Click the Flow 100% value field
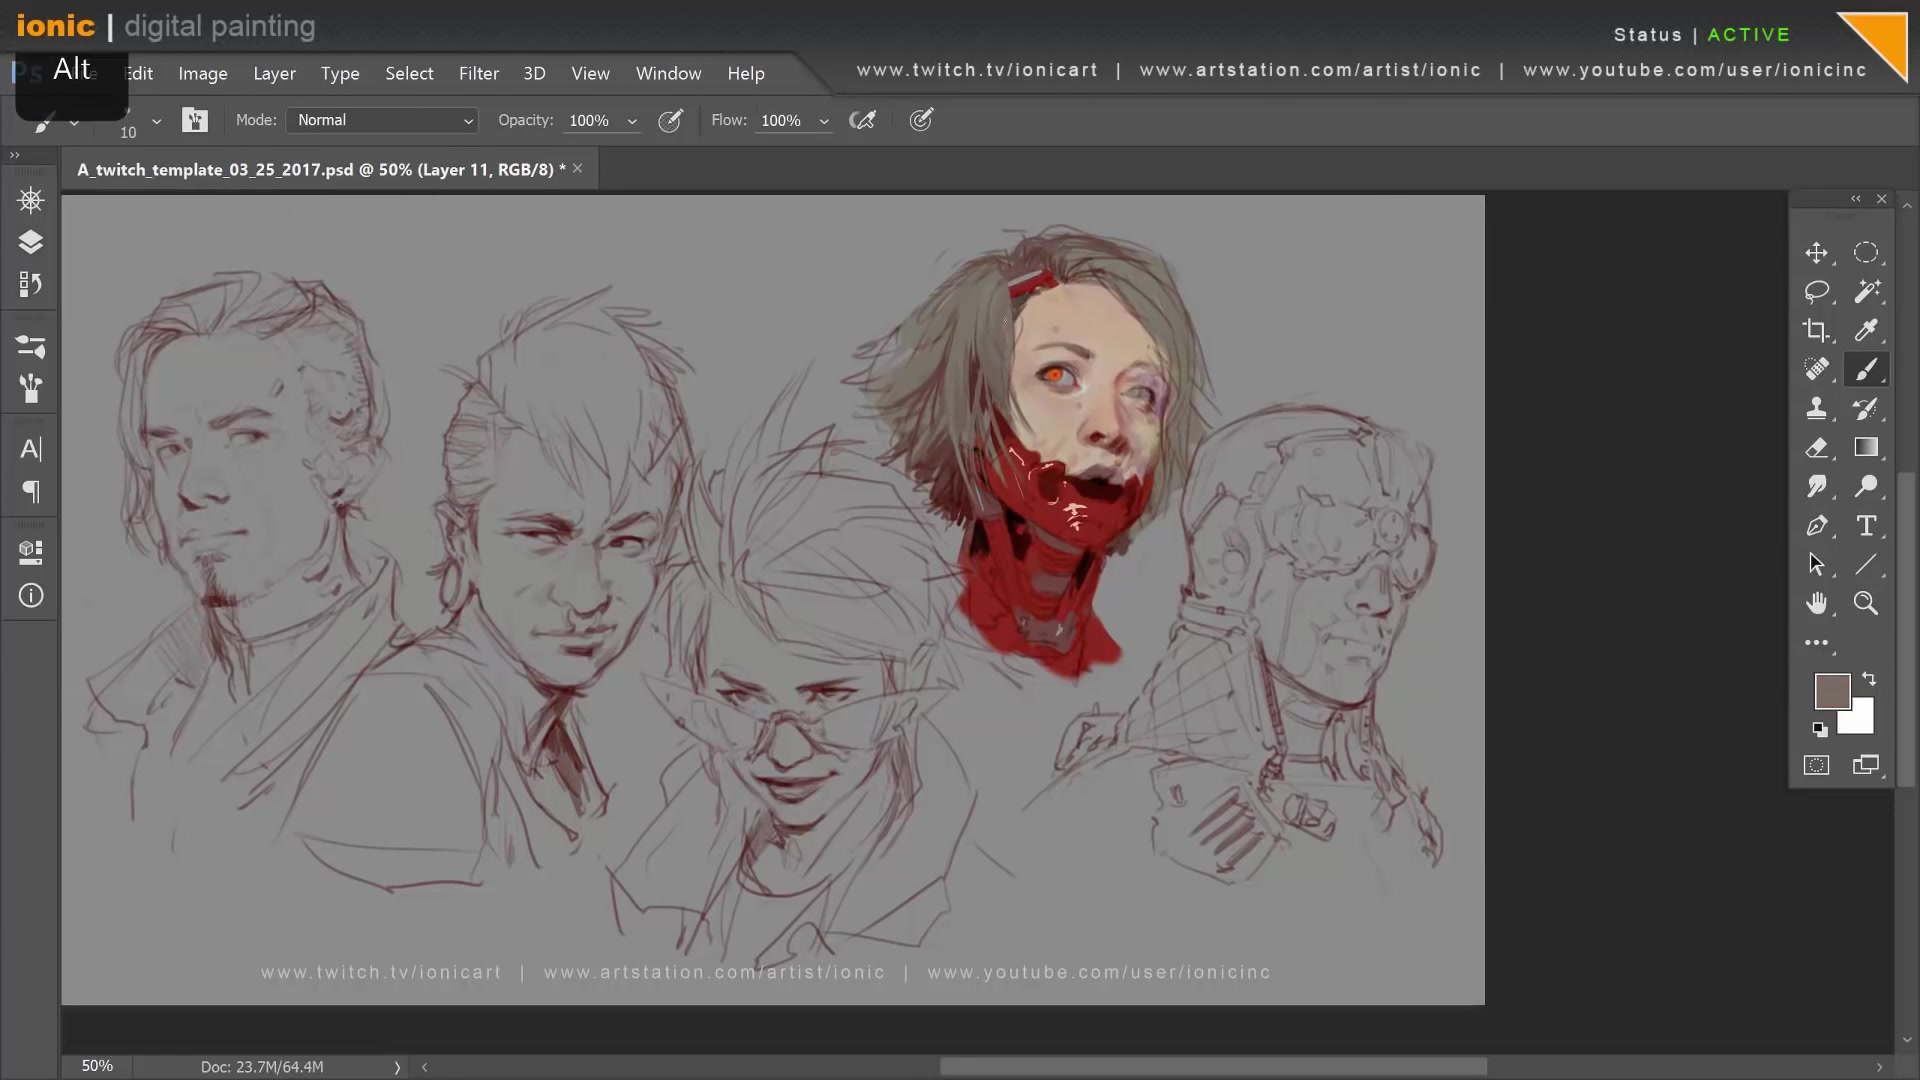The image size is (1920, 1080). coord(782,120)
